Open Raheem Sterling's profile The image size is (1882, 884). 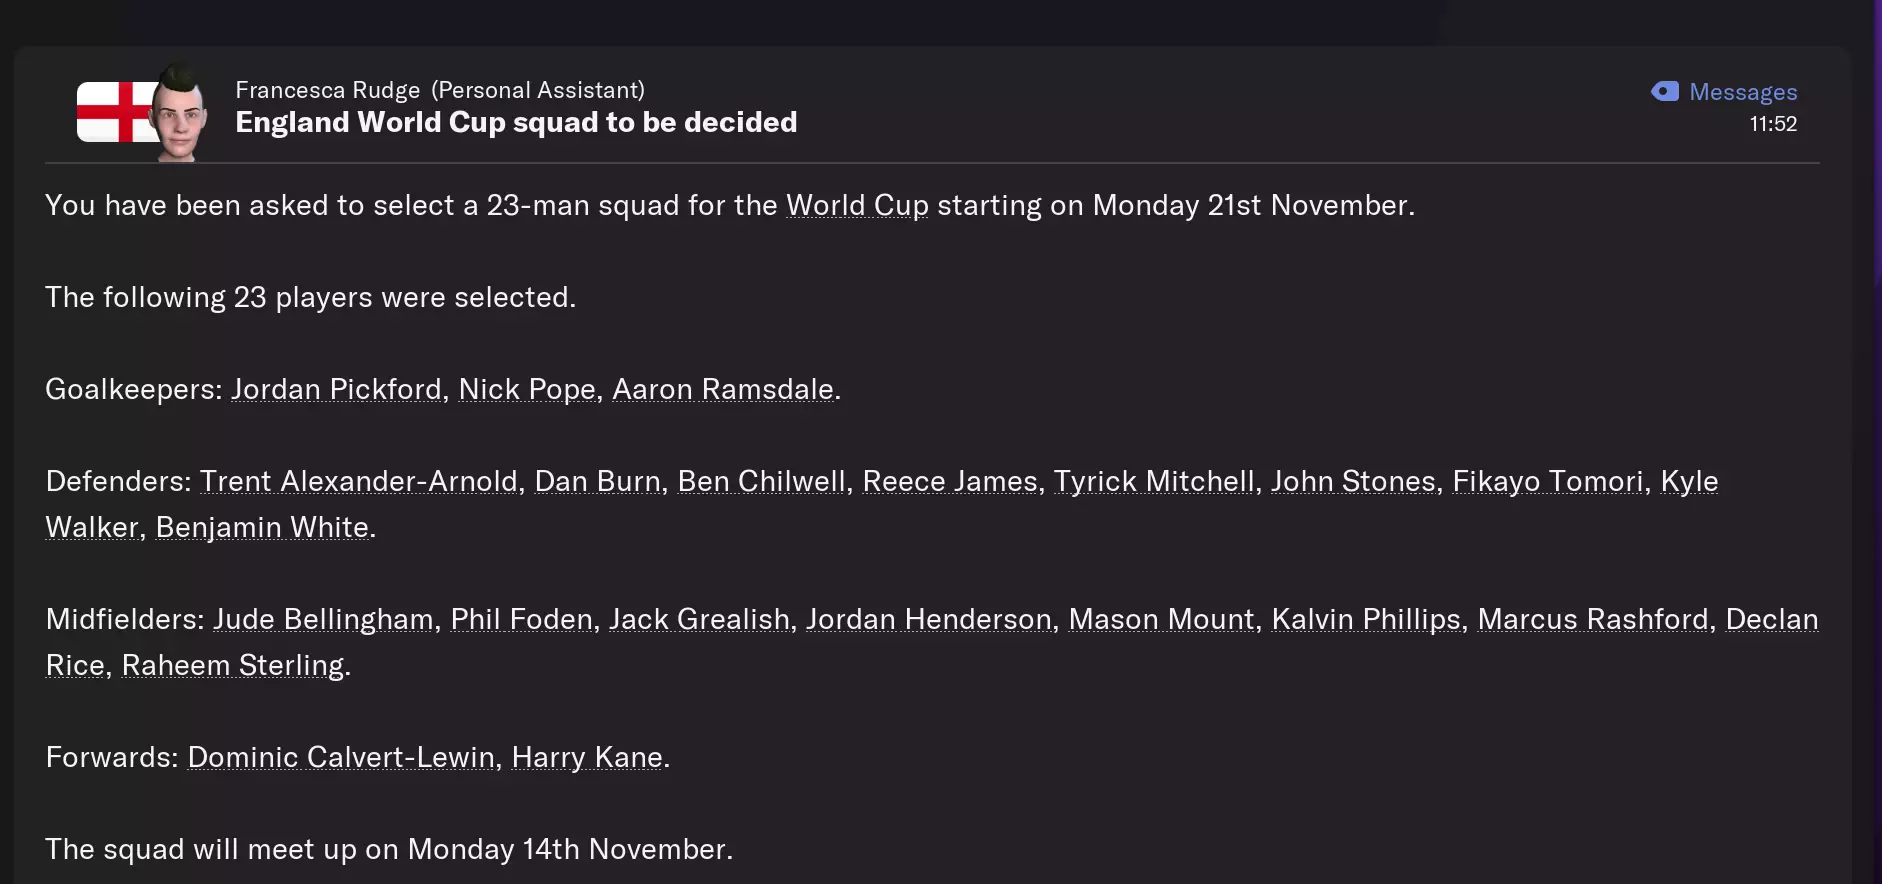(233, 665)
